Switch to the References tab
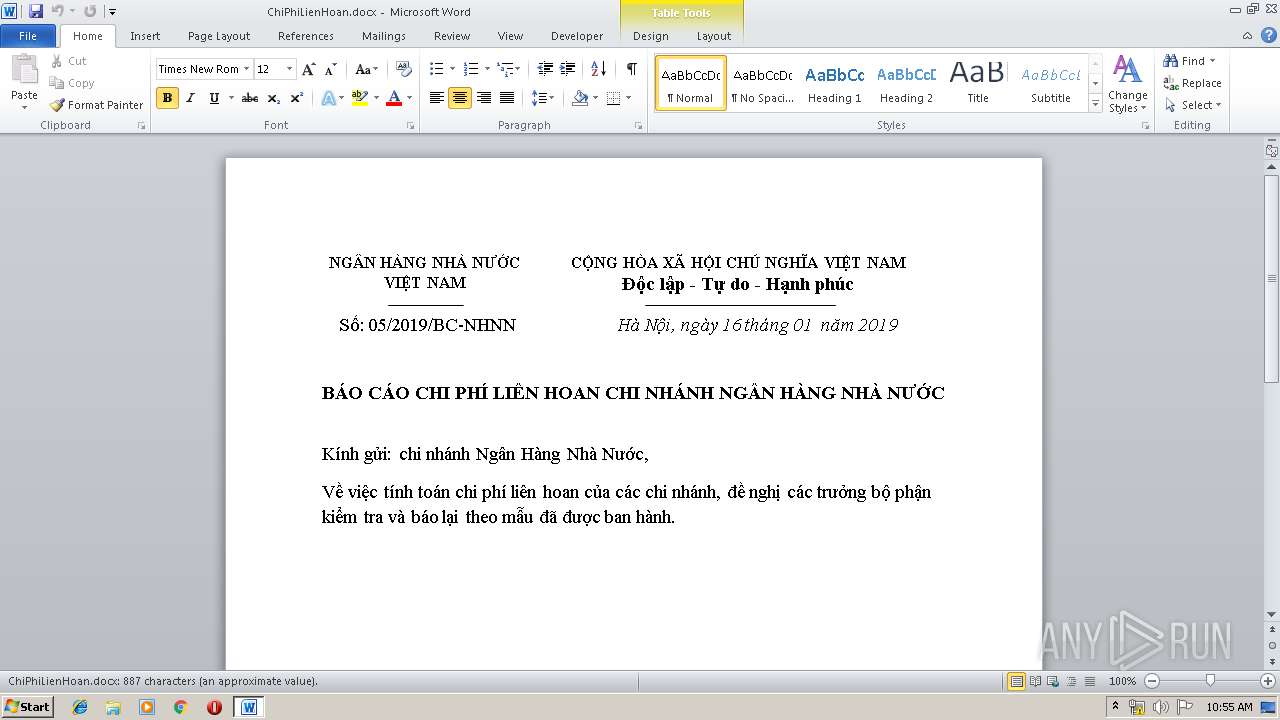Viewport: 1280px width, 720px height. pyautogui.click(x=306, y=36)
